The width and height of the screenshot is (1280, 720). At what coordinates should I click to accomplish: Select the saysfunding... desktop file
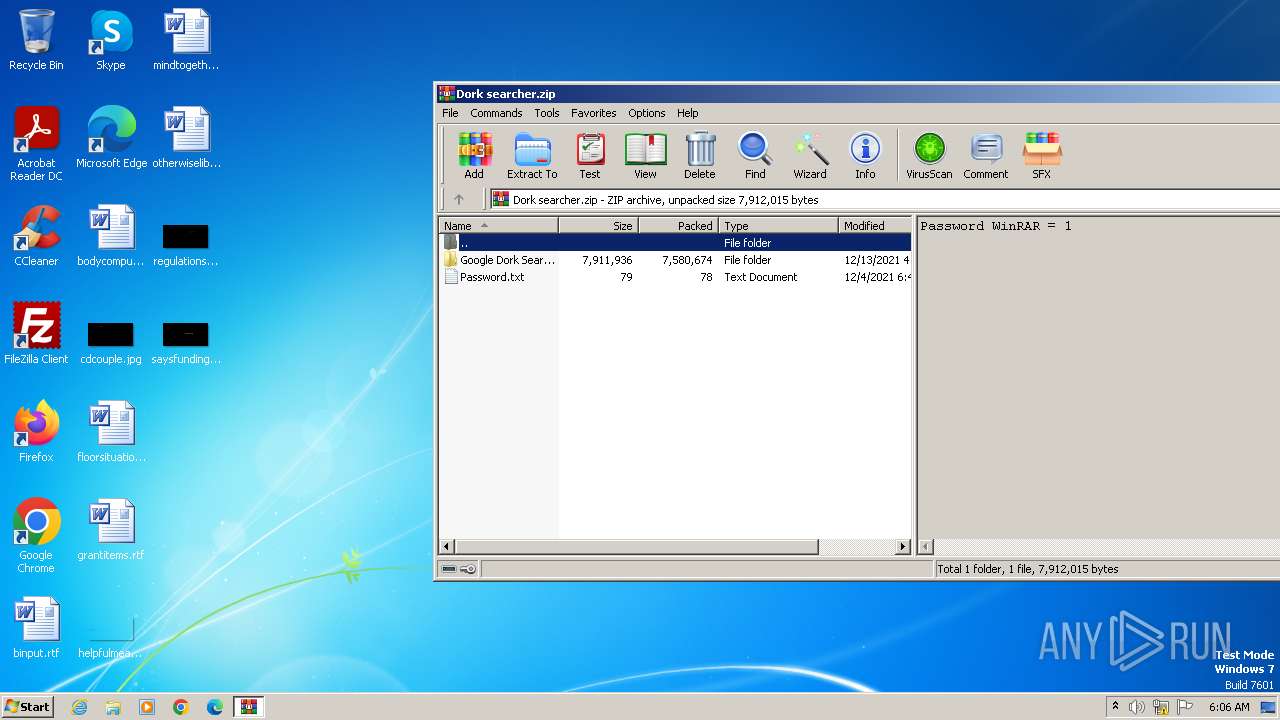click(x=186, y=342)
